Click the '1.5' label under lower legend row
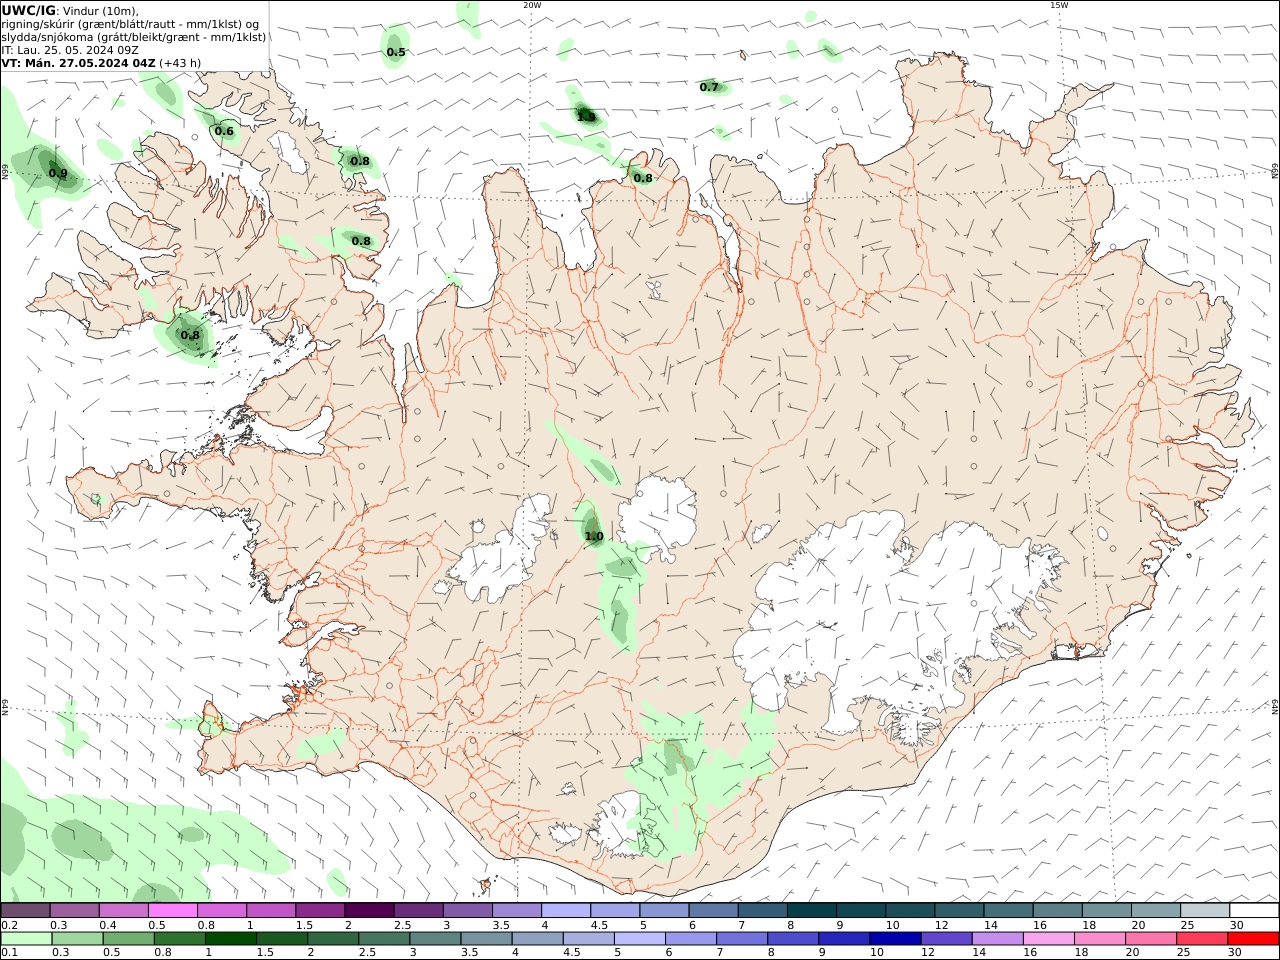1280x960 pixels. (x=265, y=953)
